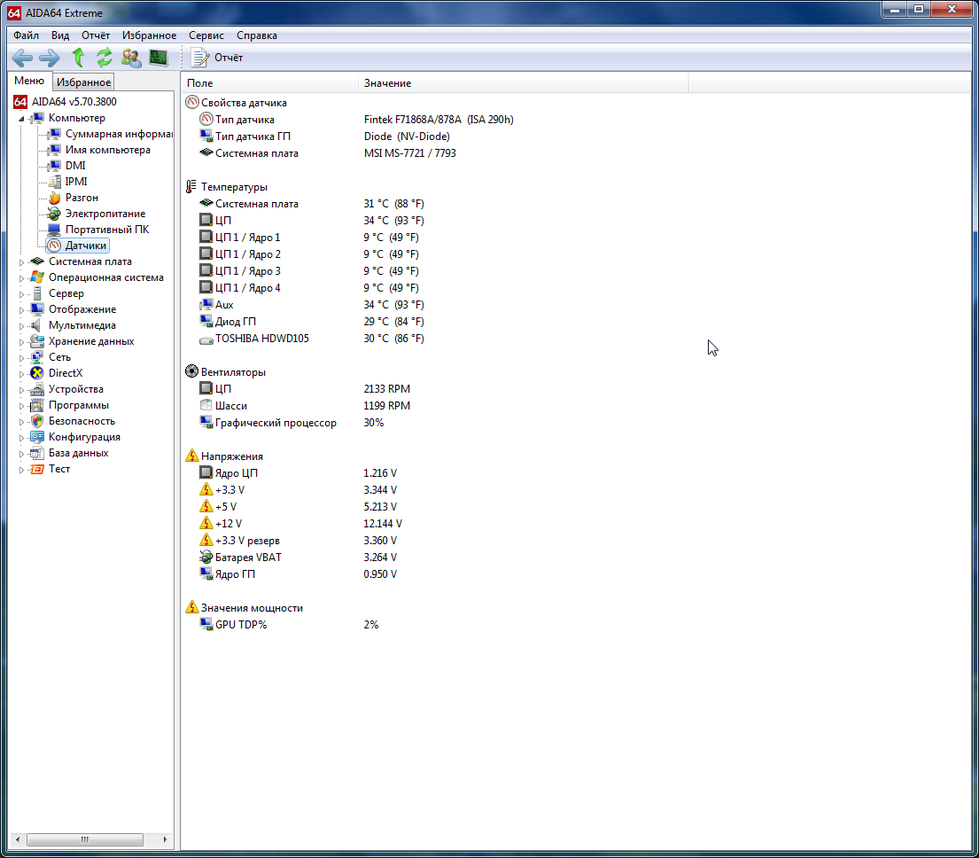Open the Справка menu
Viewport: 979px width, 858px height.
257,36
